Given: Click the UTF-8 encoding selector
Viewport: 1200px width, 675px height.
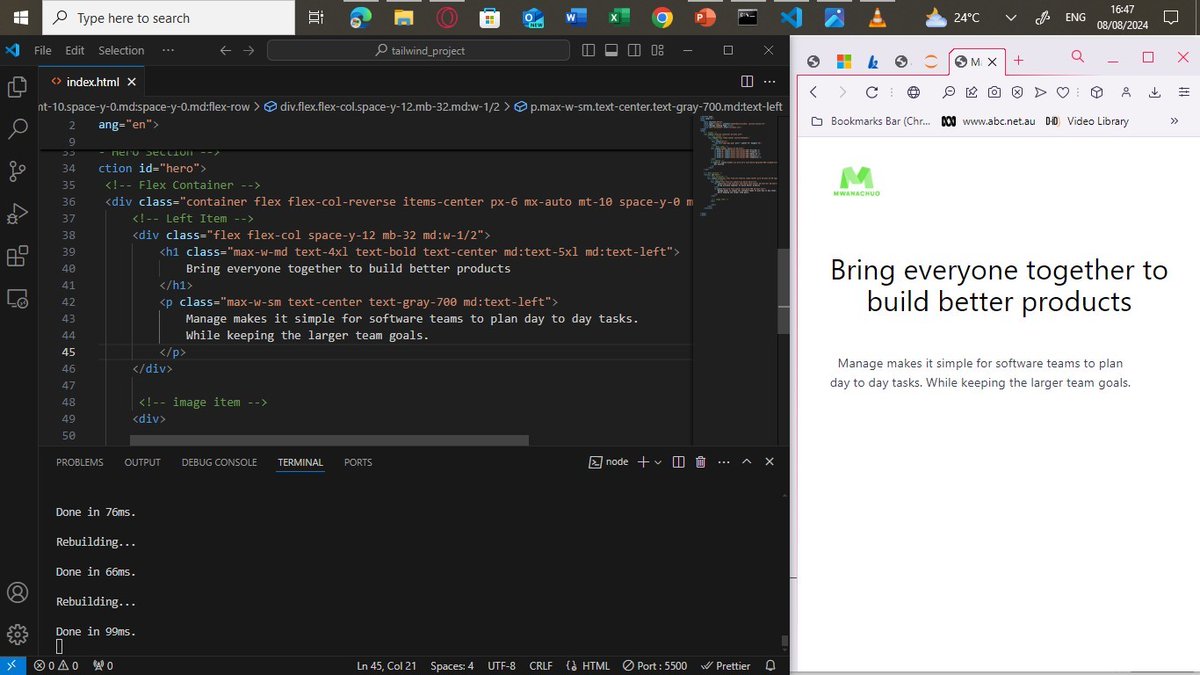Looking at the screenshot, I should click(501, 666).
